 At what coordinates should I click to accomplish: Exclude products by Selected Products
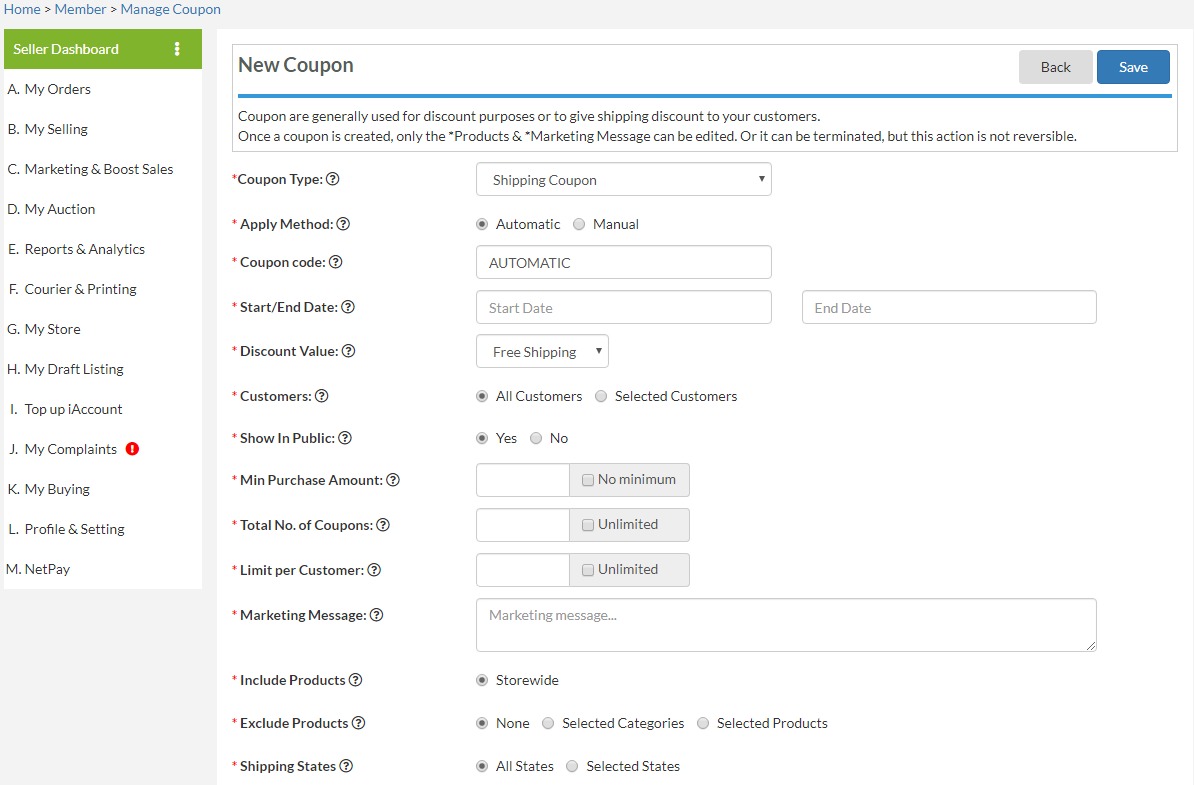pyautogui.click(x=703, y=723)
